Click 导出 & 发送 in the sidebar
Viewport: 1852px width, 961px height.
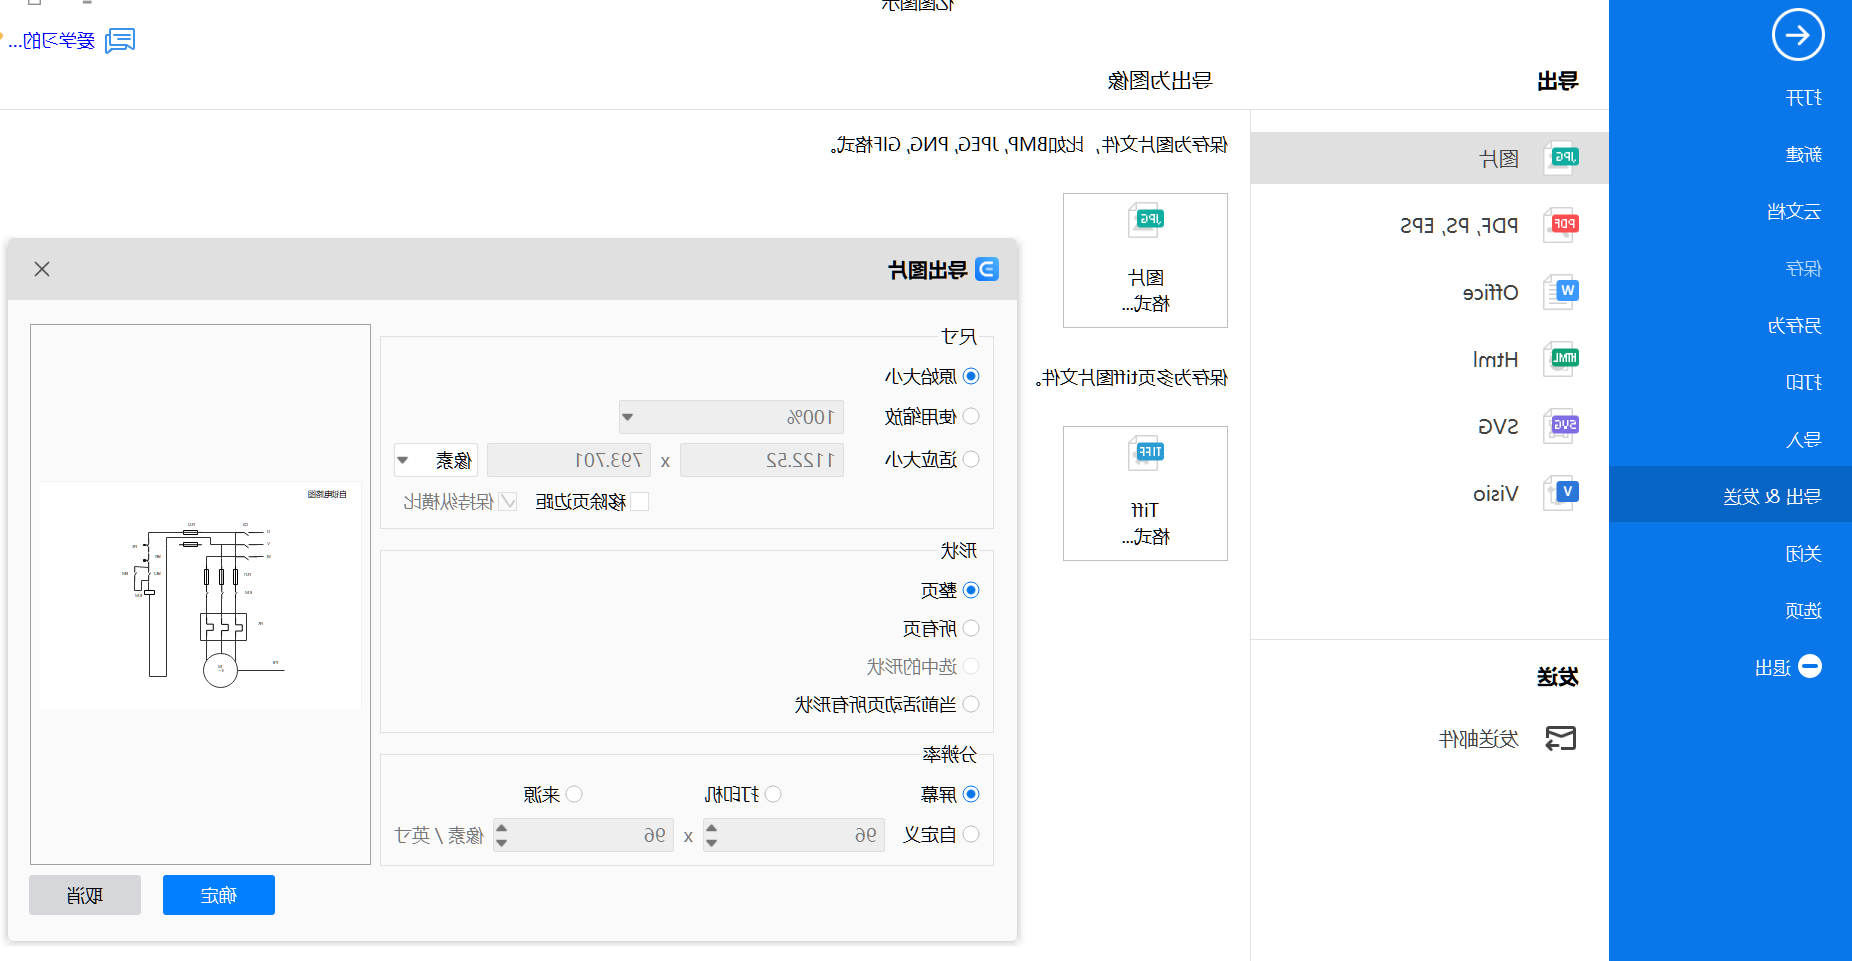[x=1730, y=496]
